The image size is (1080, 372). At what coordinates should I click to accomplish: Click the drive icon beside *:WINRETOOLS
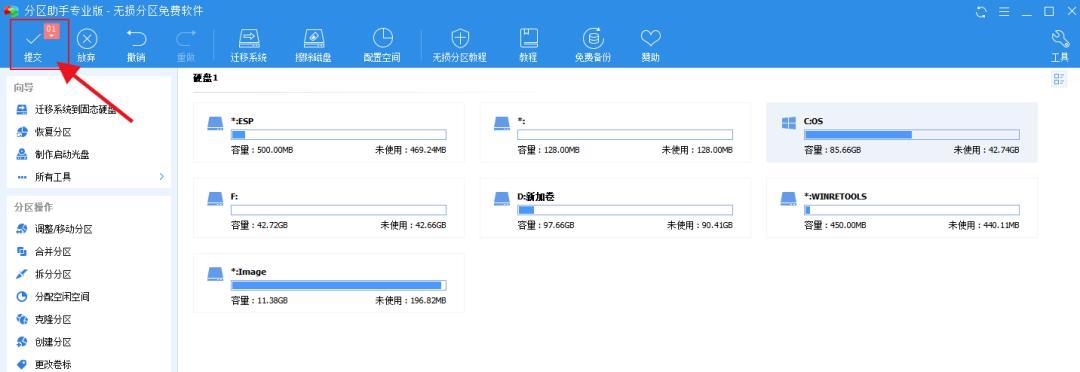click(789, 199)
